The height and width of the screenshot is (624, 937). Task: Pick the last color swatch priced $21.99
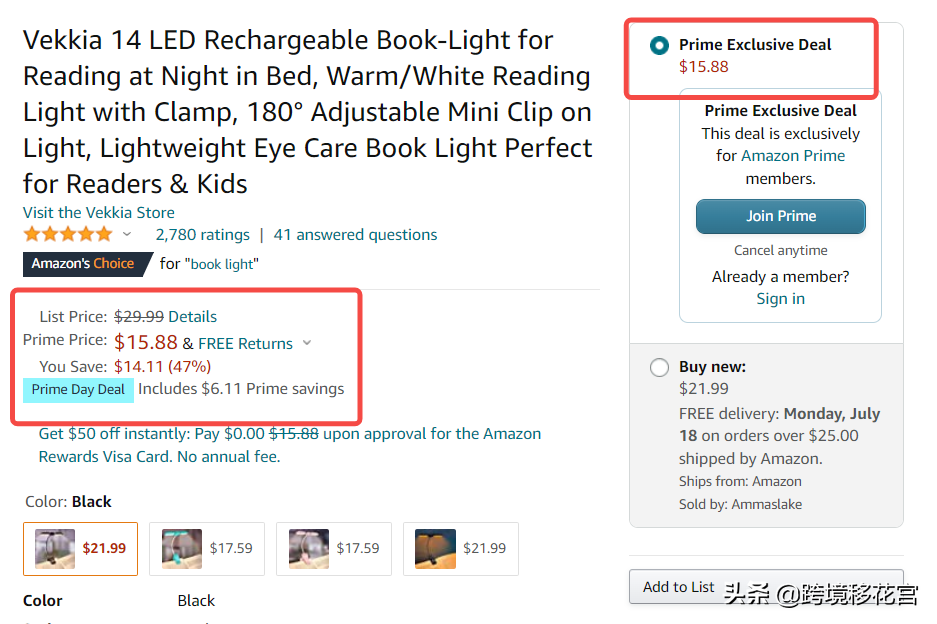point(461,548)
